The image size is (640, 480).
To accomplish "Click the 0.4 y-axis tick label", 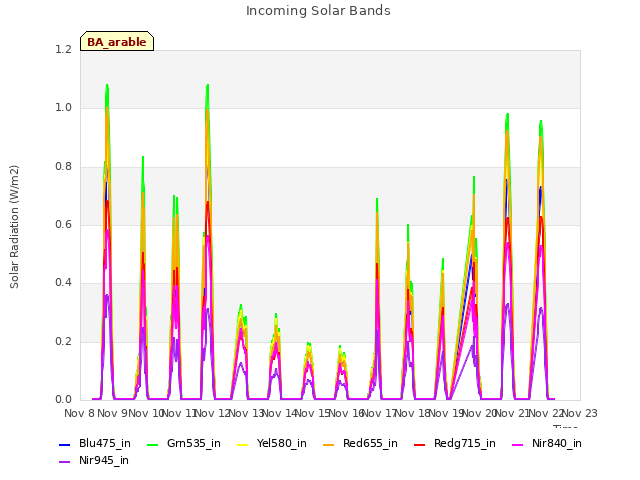I will coord(63,282).
